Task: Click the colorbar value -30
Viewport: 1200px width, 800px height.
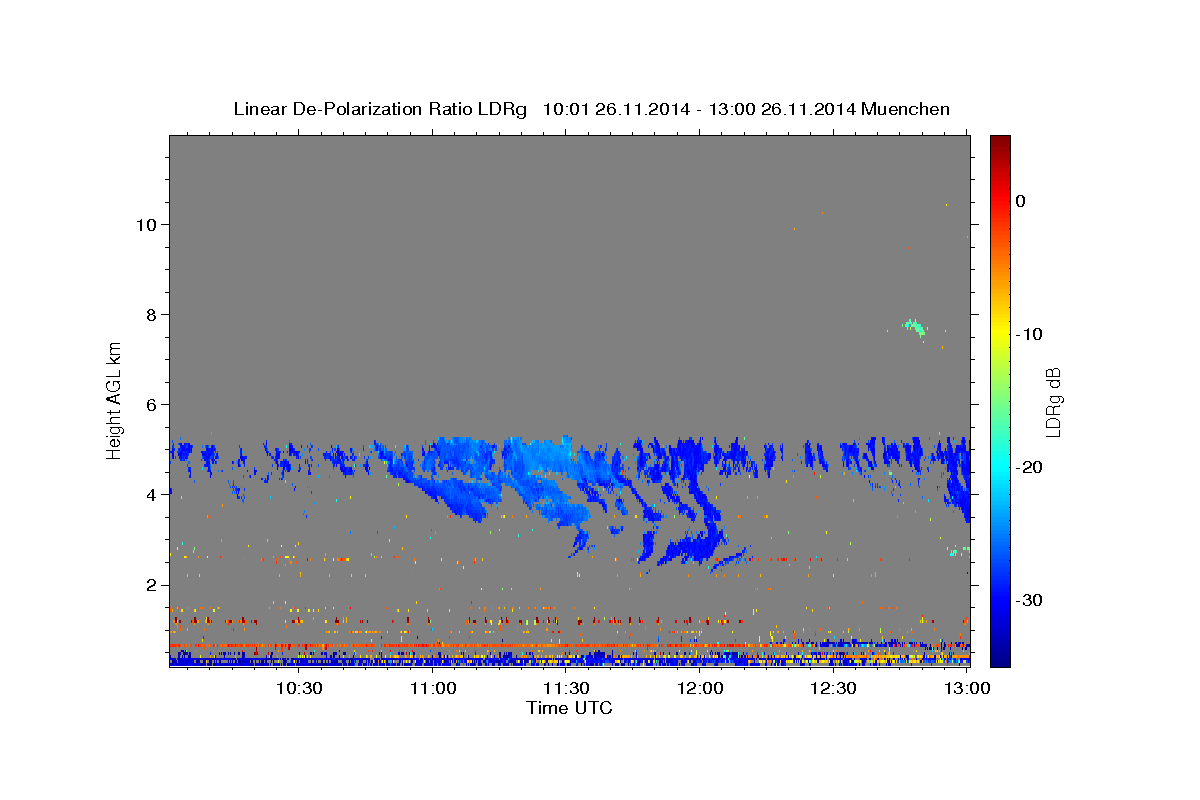Action: [1029, 600]
